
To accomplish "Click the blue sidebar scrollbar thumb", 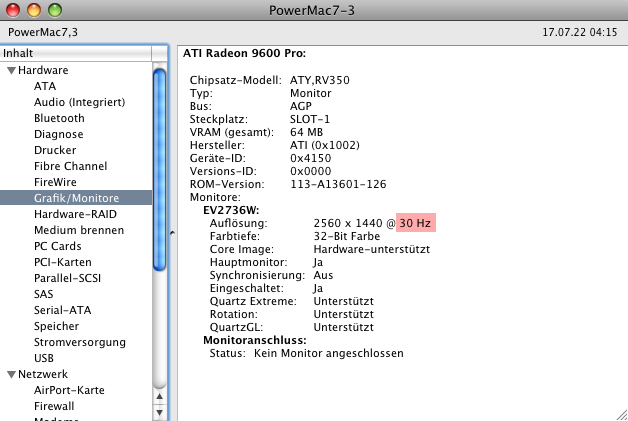I will (159, 170).
